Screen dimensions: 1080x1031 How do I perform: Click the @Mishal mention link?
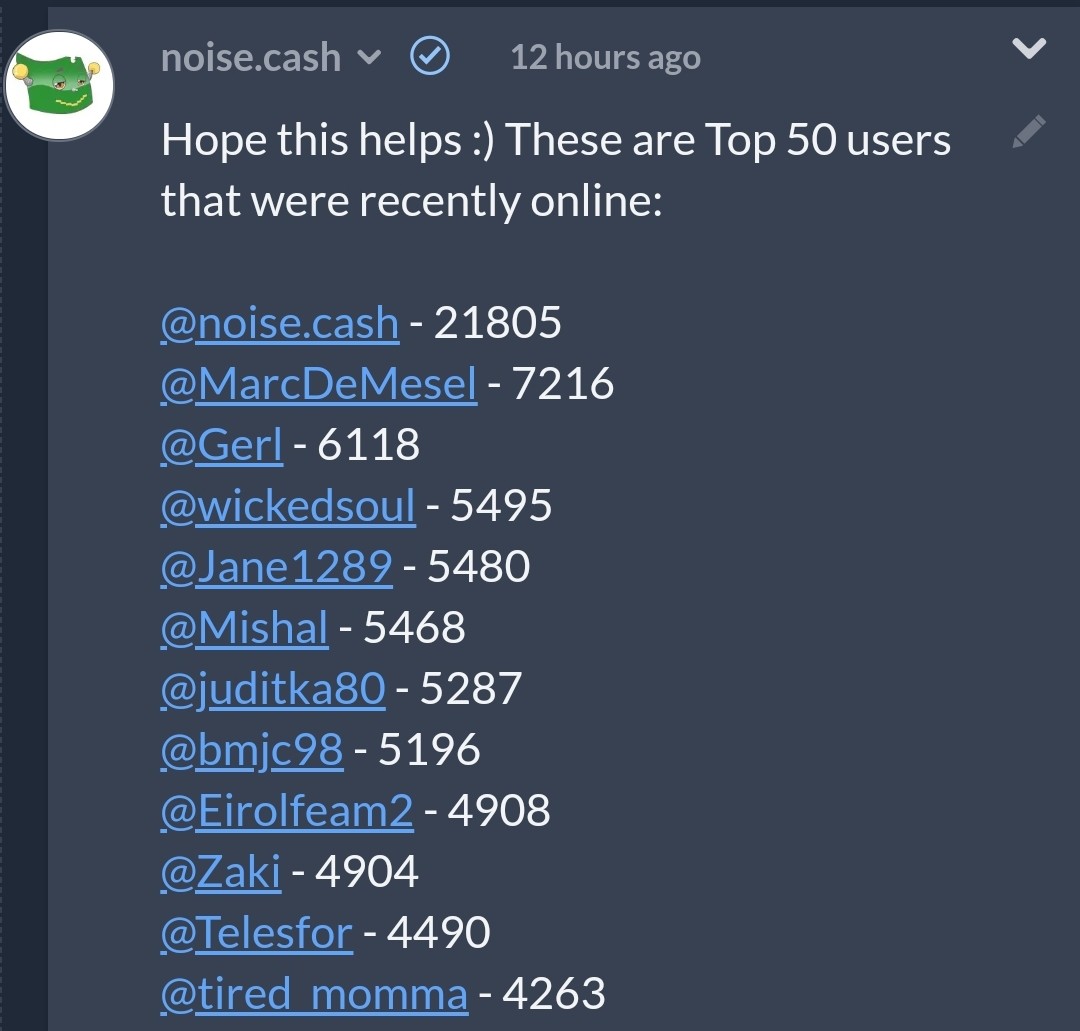[245, 627]
